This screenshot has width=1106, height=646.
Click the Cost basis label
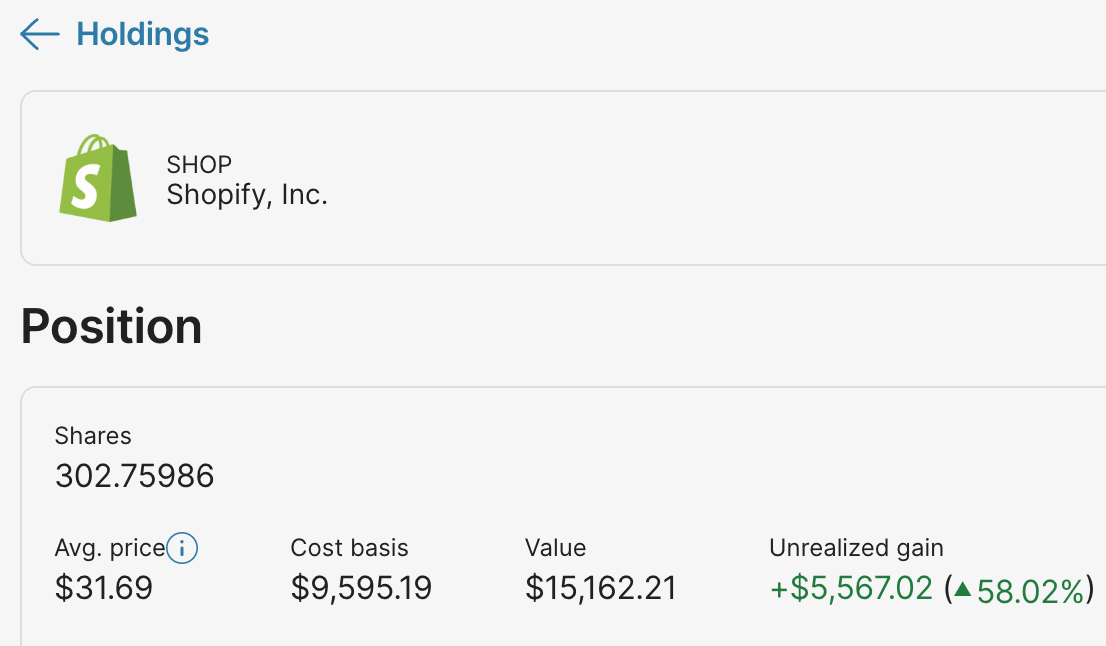coord(349,548)
